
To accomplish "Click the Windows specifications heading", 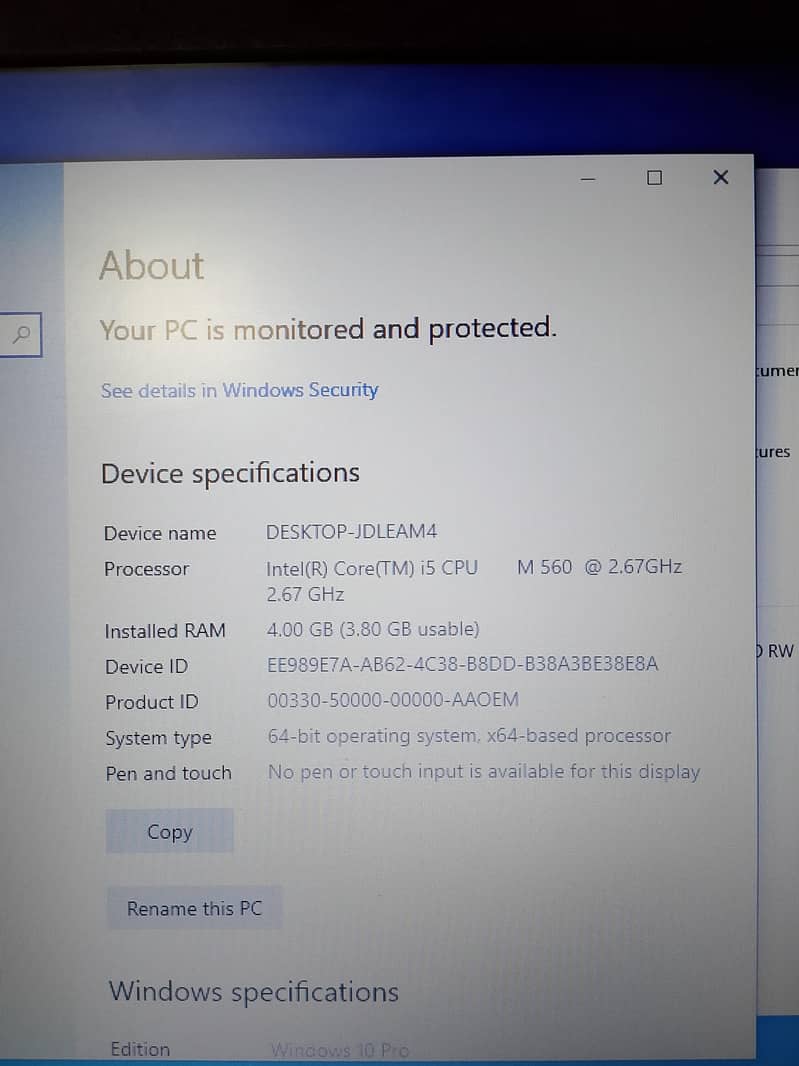I will 254,992.
